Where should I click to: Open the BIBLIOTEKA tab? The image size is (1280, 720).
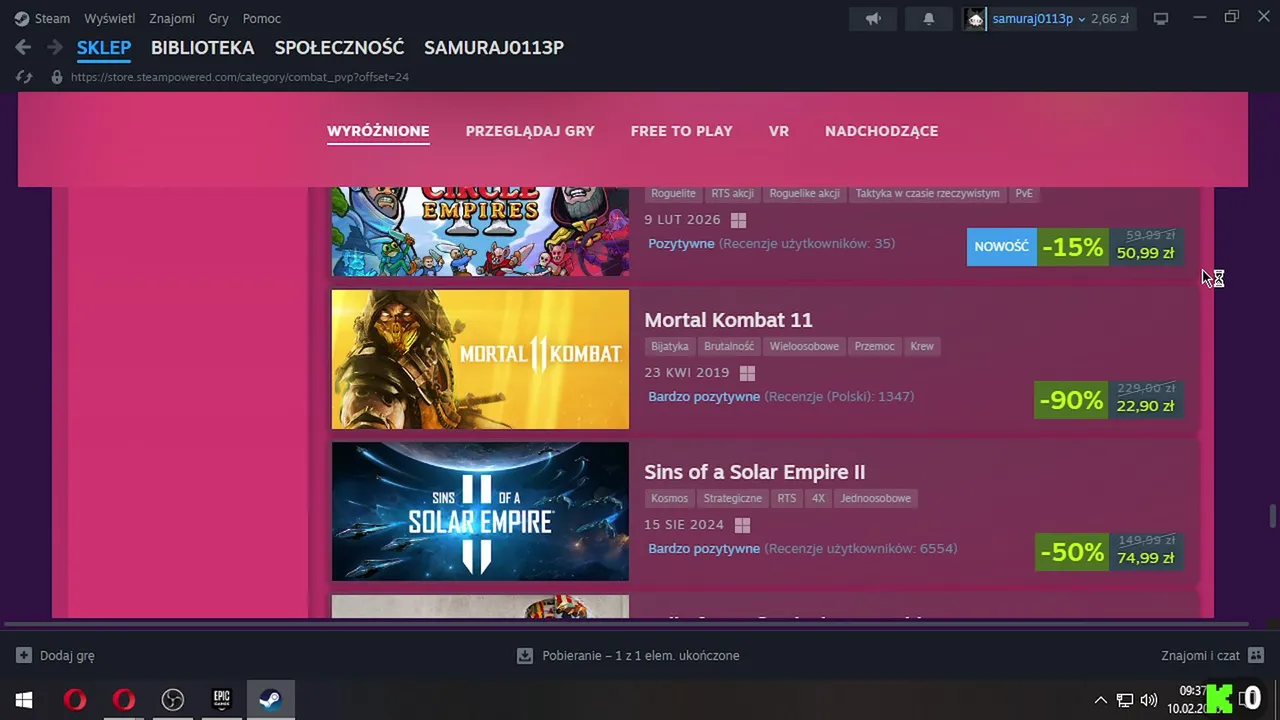(x=203, y=47)
